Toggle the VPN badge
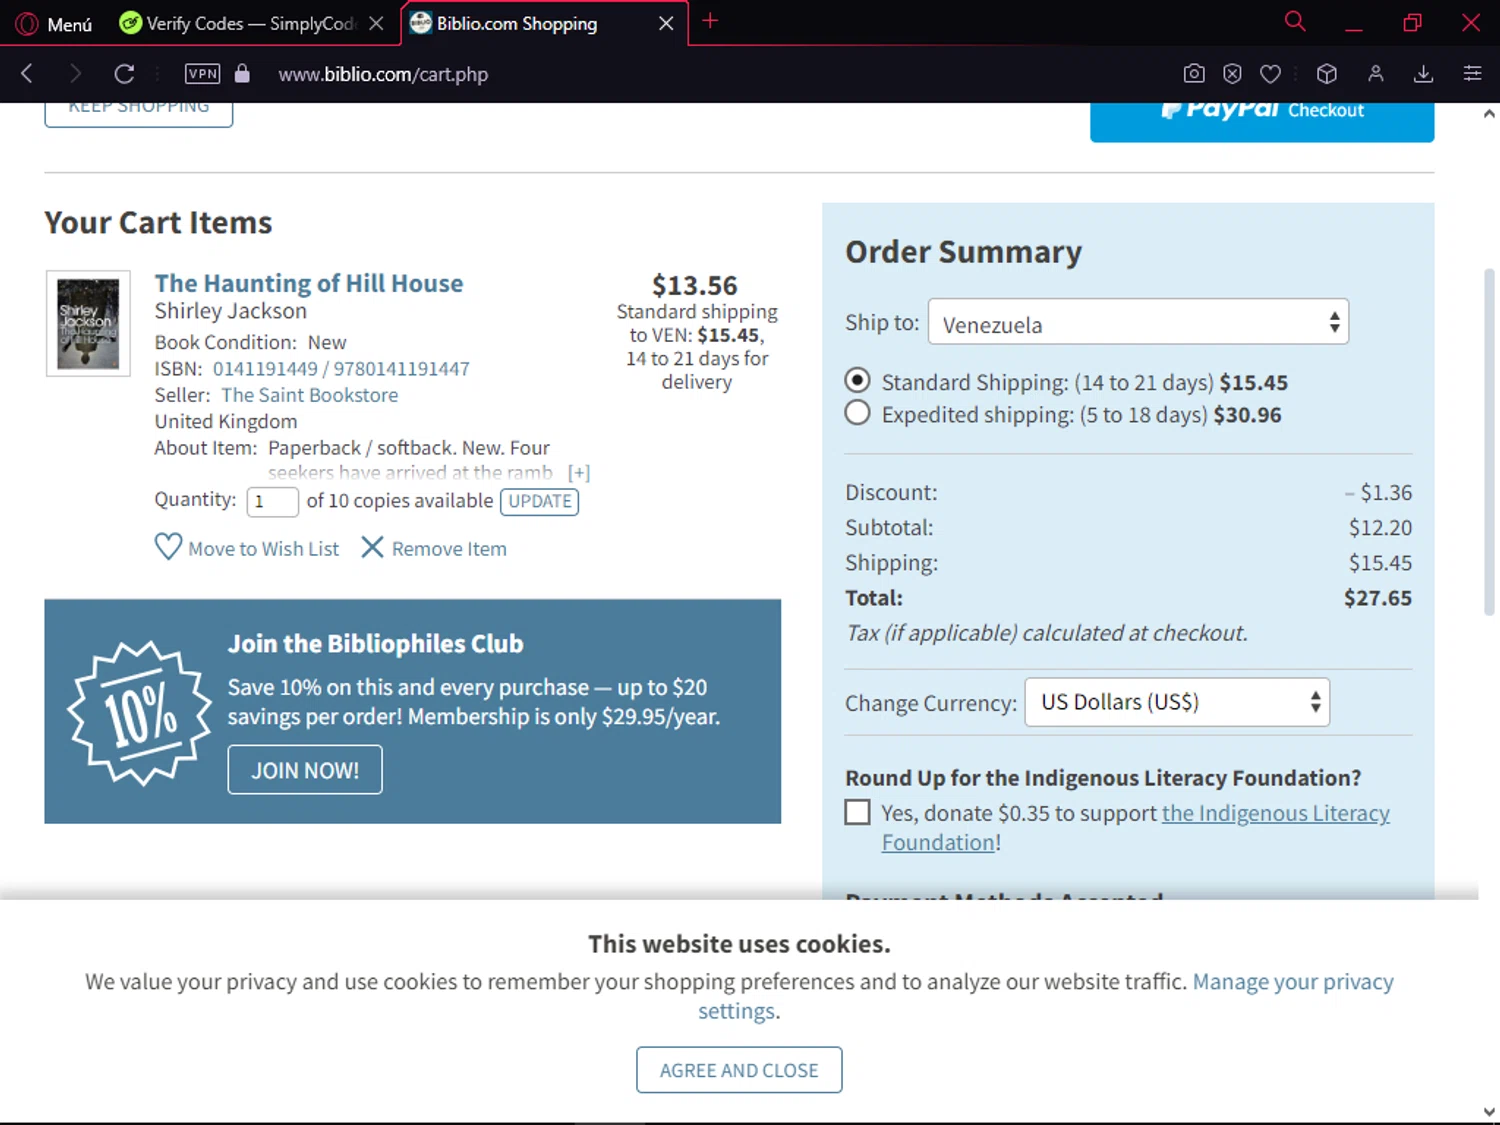This screenshot has width=1500, height=1125. (203, 73)
